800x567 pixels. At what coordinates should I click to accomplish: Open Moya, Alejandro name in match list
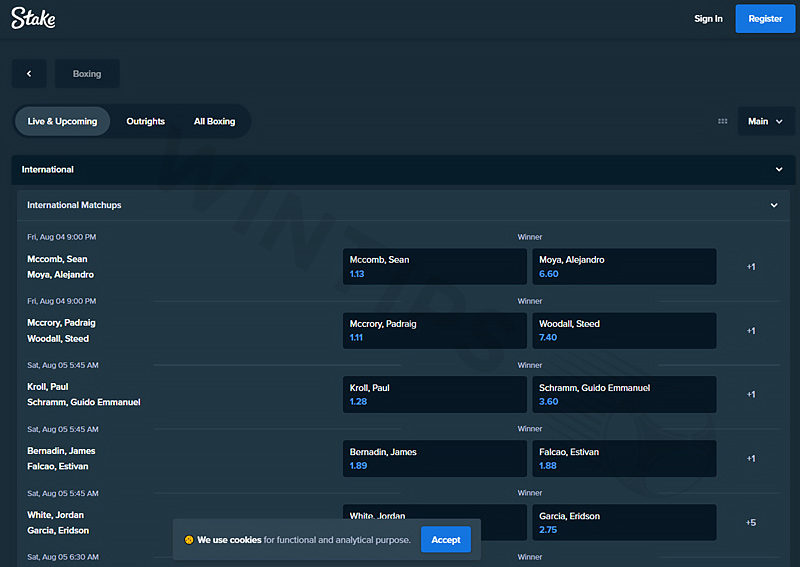[x=60, y=275]
